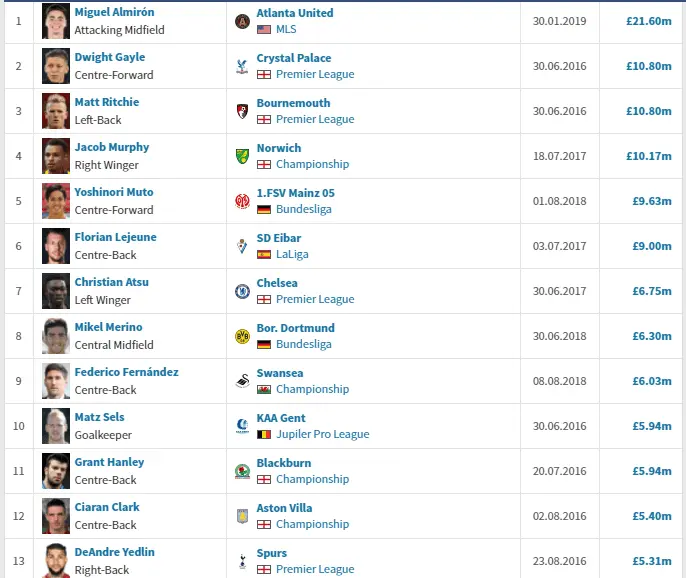Image resolution: width=686 pixels, height=578 pixels.
Task: Click the Bournemouth club crest icon
Action: click(242, 111)
